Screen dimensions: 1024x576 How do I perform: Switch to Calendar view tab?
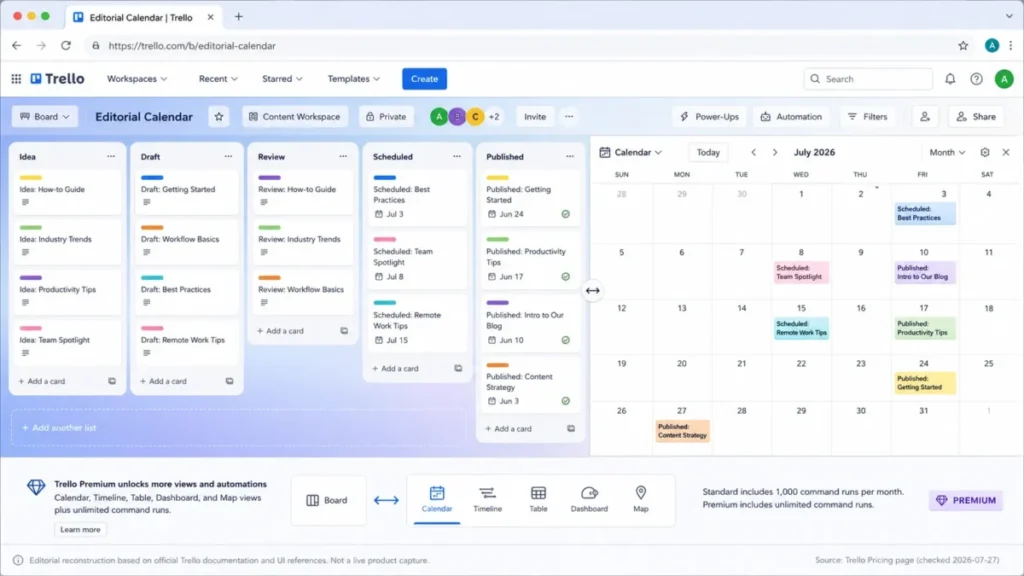tap(437, 499)
